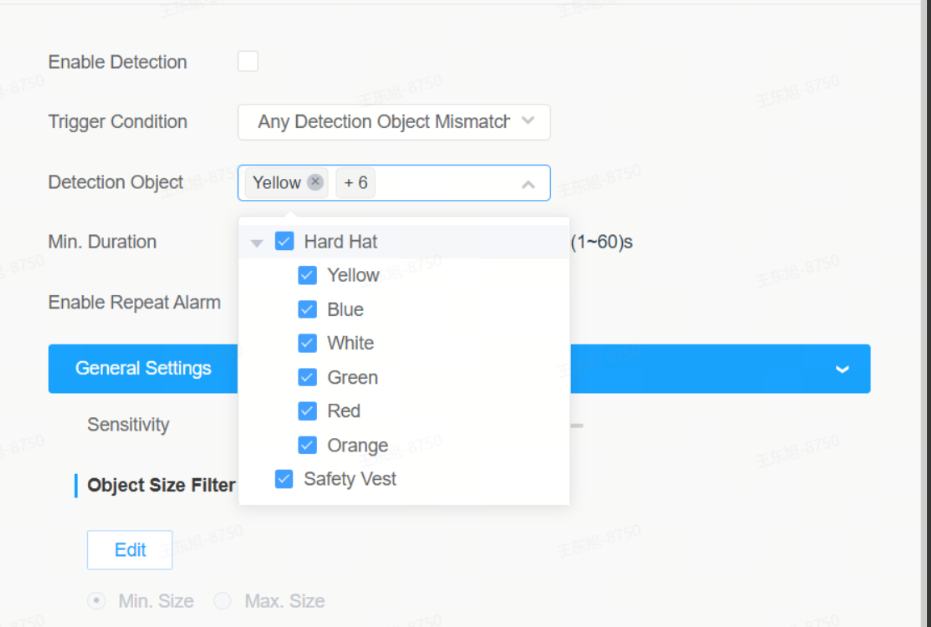The height and width of the screenshot is (627, 931).
Task: Select the Min. Size radio button
Action: click(x=97, y=601)
